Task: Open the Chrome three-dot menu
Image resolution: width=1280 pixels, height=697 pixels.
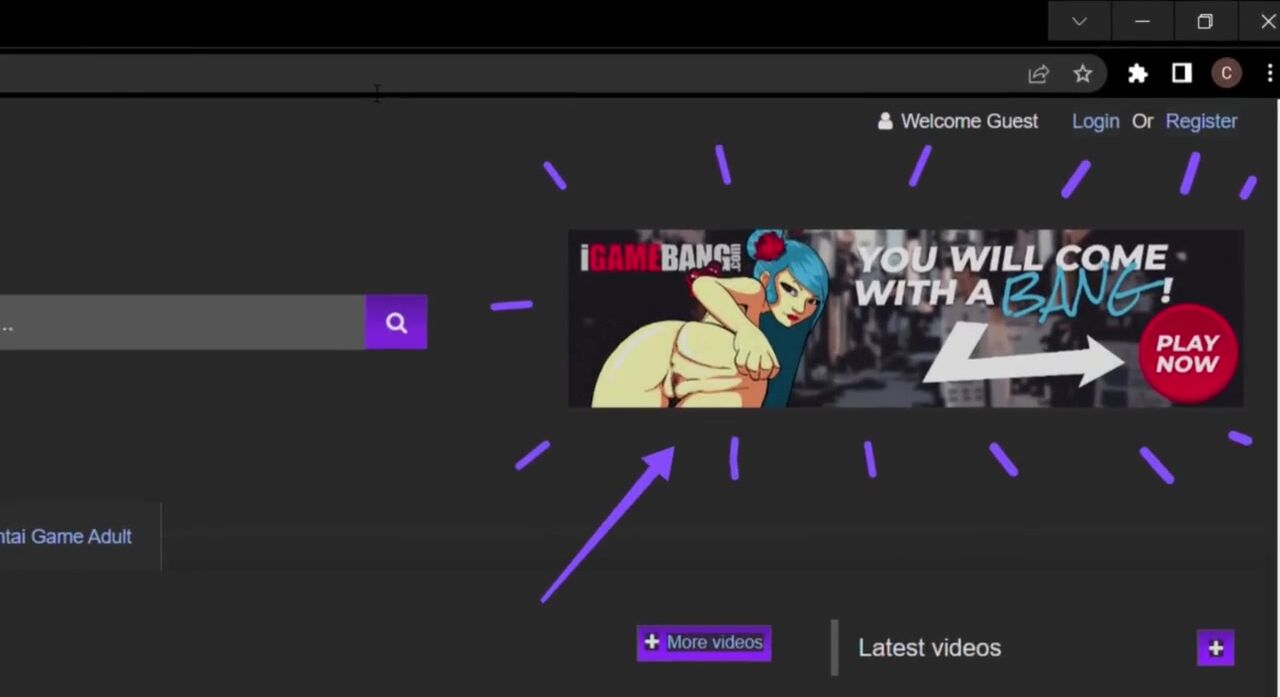Action: click(1269, 74)
